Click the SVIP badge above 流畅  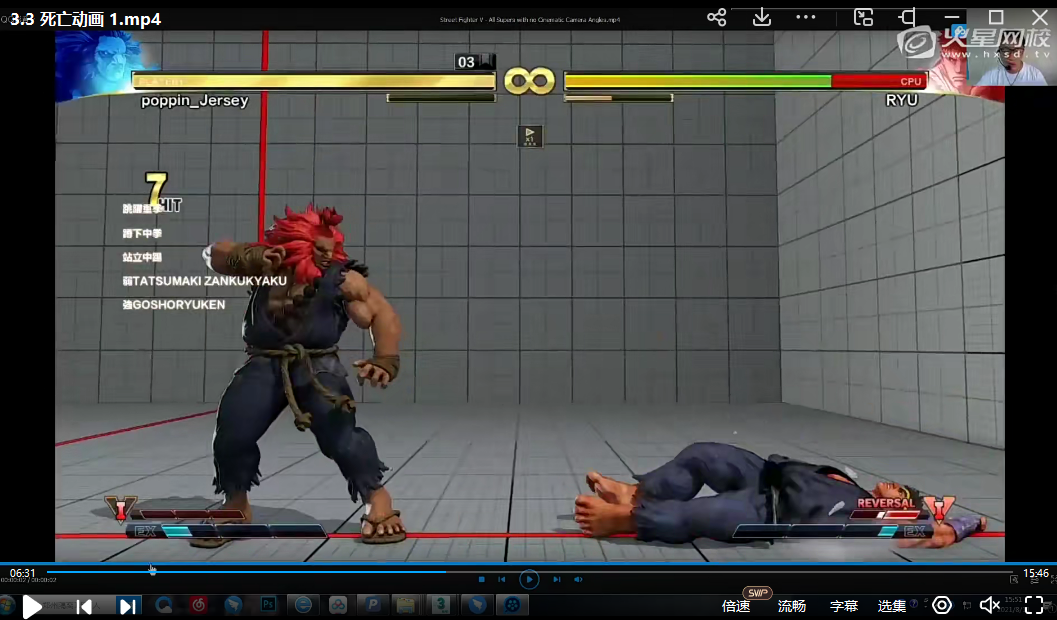tap(757, 593)
